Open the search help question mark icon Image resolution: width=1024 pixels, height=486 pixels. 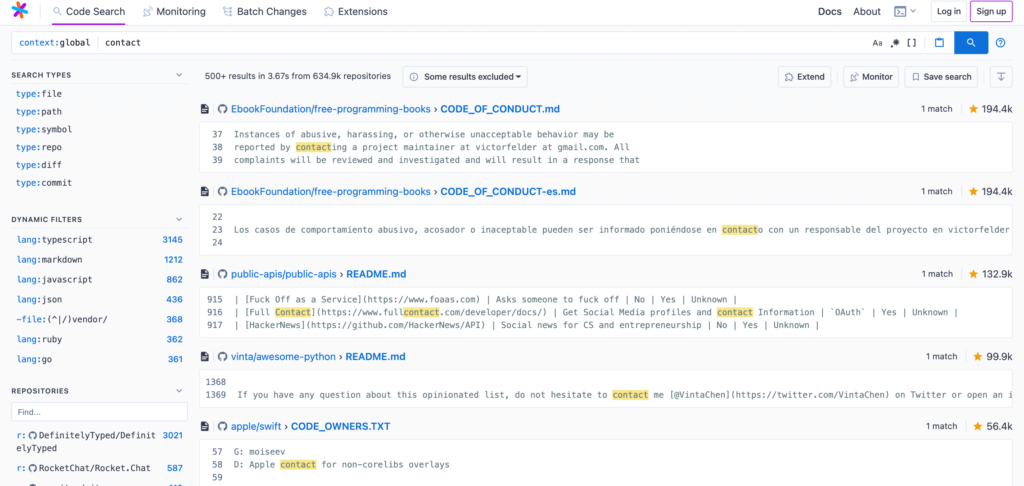(x=1000, y=42)
